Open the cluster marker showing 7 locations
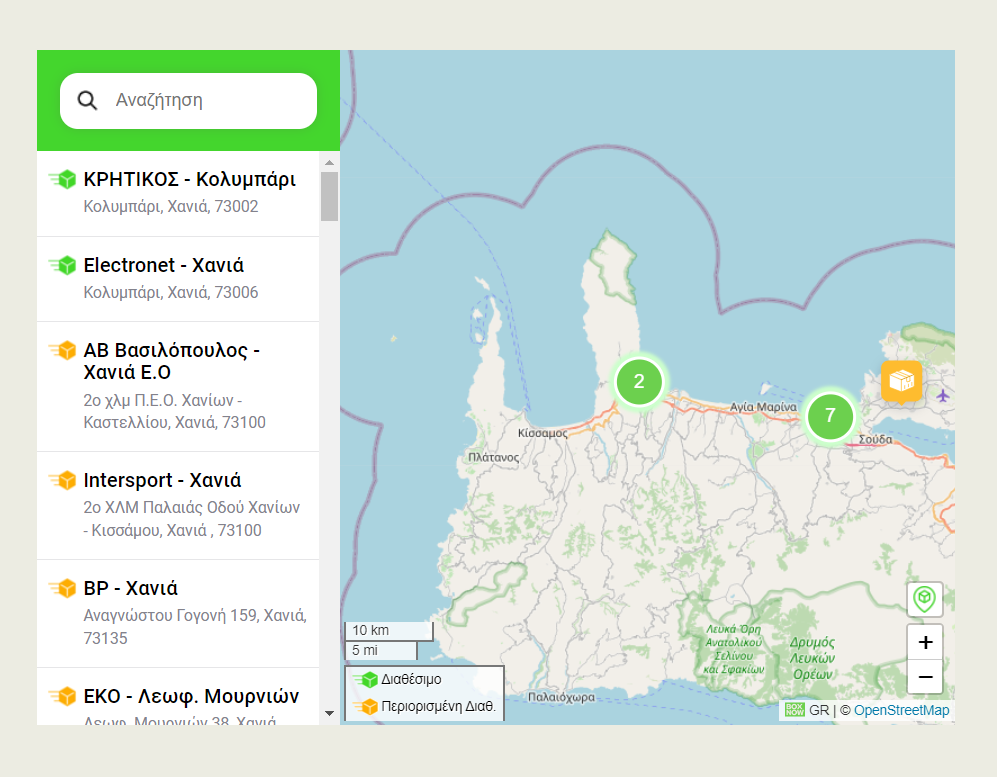997x777 pixels. click(829, 416)
